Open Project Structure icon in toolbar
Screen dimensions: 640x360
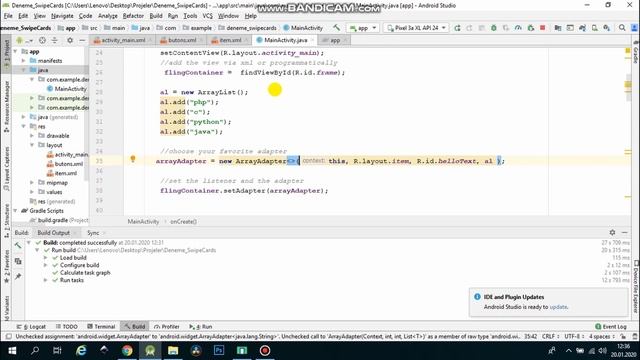(558, 28)
